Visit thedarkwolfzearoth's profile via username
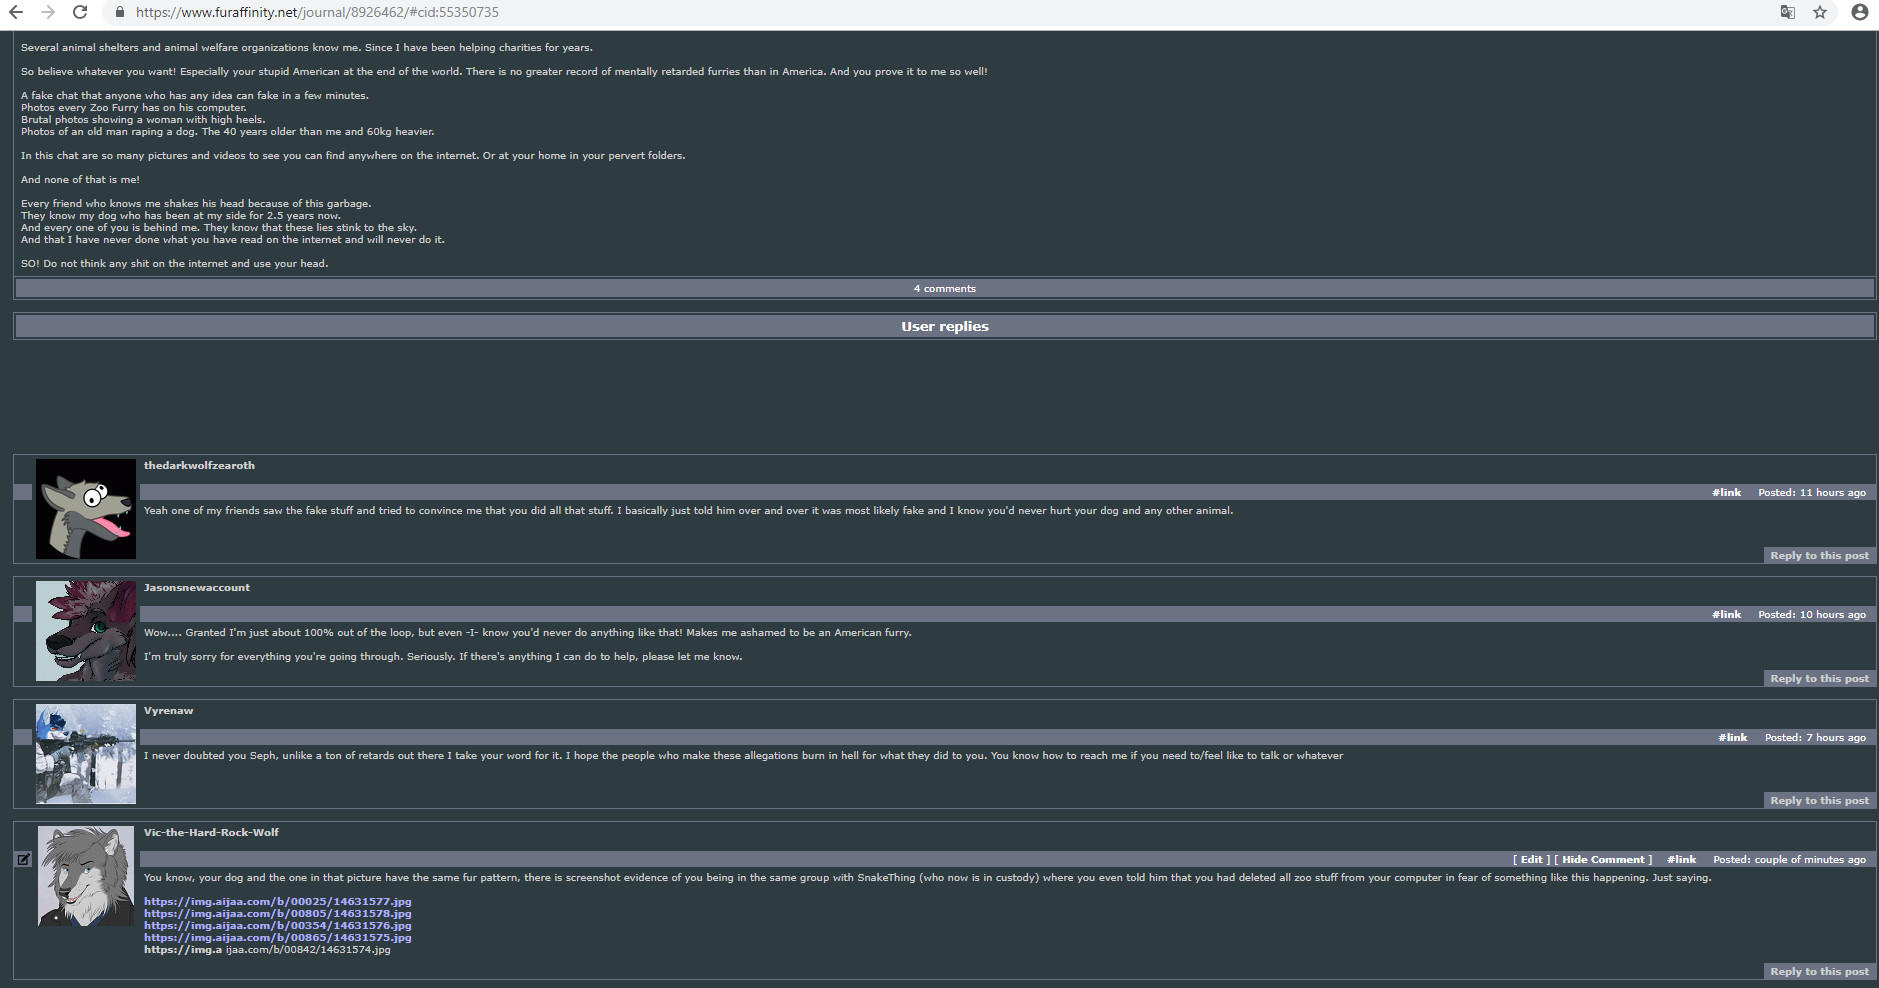The image size is (1879, 988). (199, 465)
